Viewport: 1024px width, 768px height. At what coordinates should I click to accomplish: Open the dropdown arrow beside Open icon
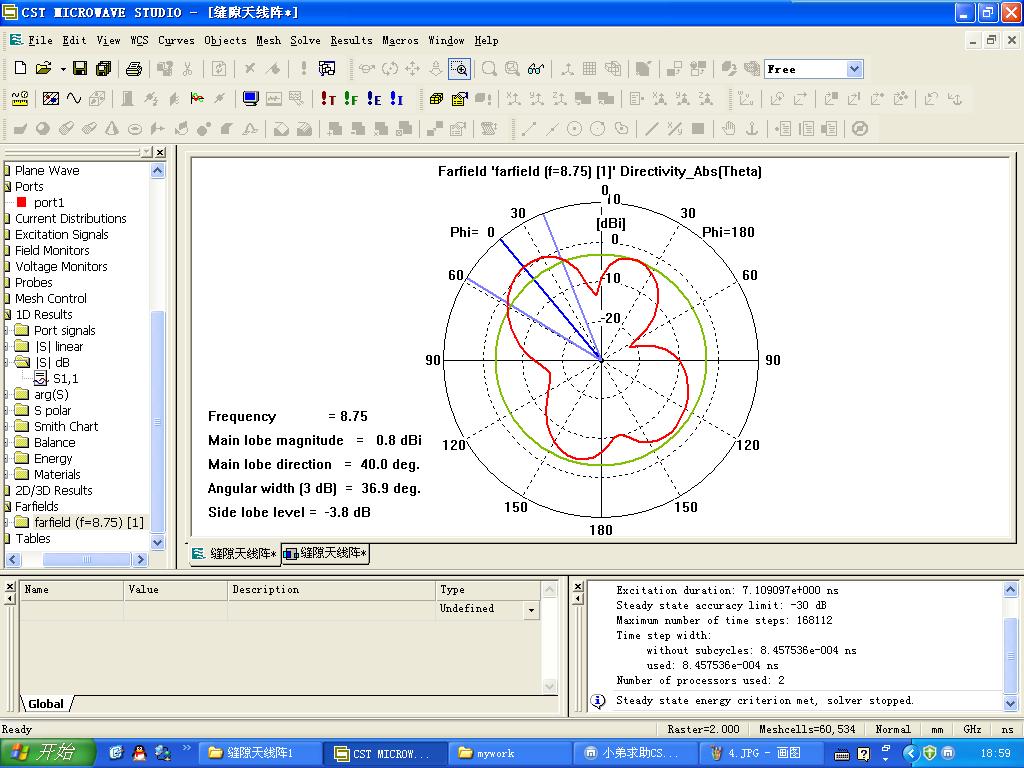(63, 69)
